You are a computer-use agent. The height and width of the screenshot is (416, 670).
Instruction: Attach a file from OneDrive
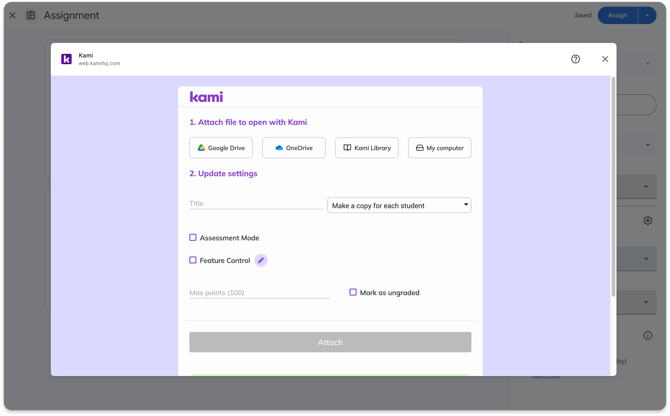point(294,148)
